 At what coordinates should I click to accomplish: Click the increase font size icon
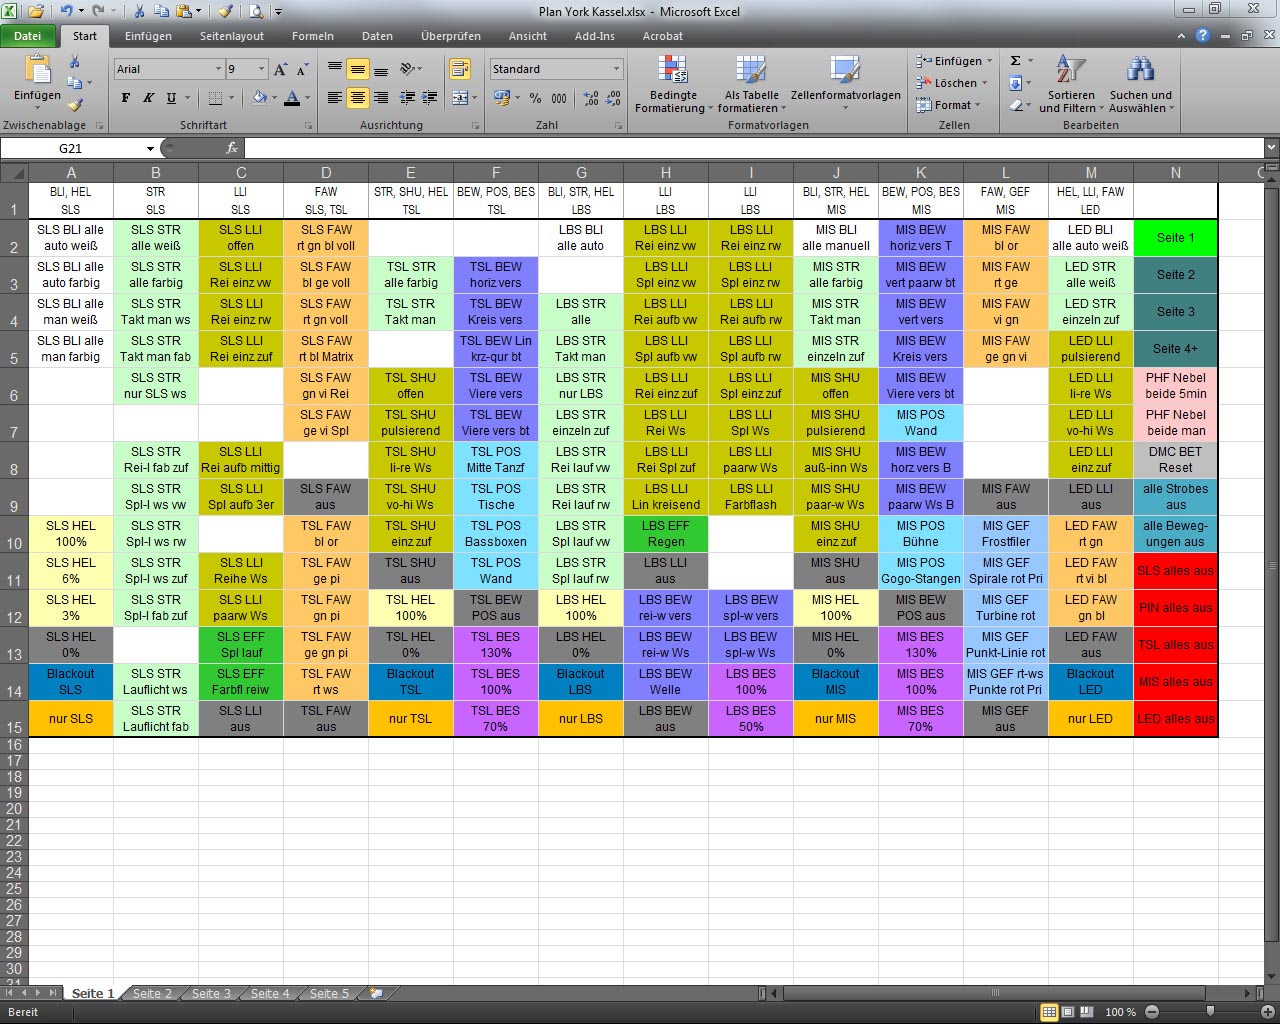pyautogui.click(x=281, y=69)
